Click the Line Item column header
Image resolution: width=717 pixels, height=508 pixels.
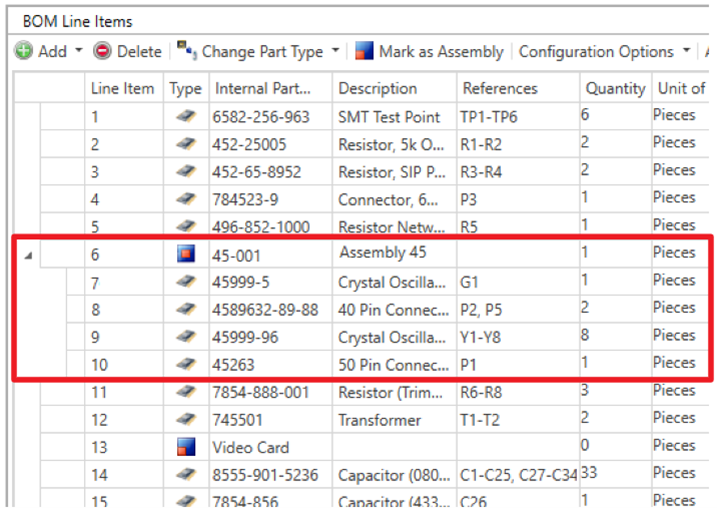coord(123,88)
